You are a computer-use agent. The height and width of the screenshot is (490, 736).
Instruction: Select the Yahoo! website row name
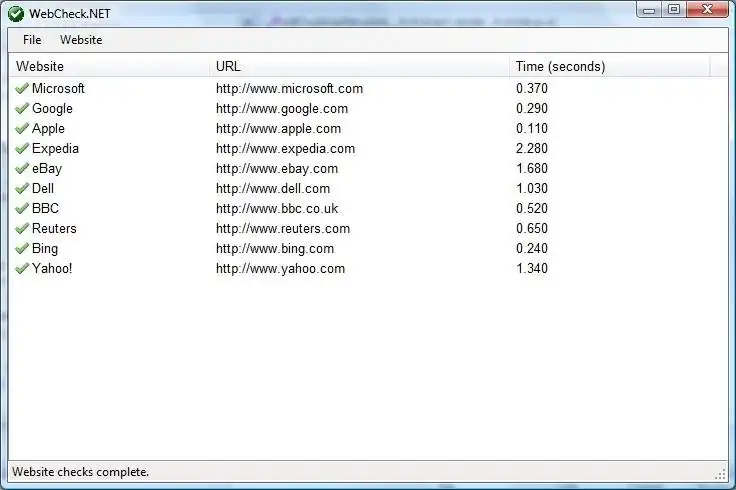52,268
